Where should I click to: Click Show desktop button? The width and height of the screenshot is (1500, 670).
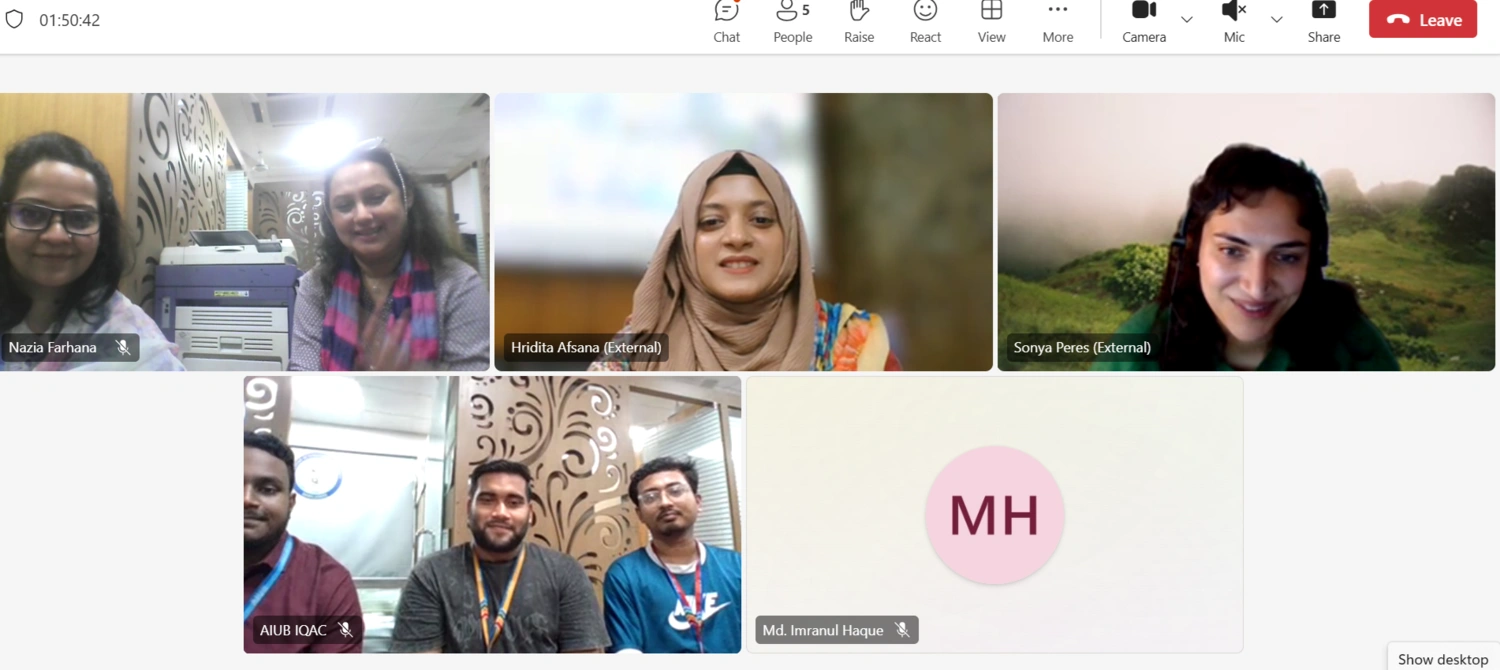[1442, 659]
